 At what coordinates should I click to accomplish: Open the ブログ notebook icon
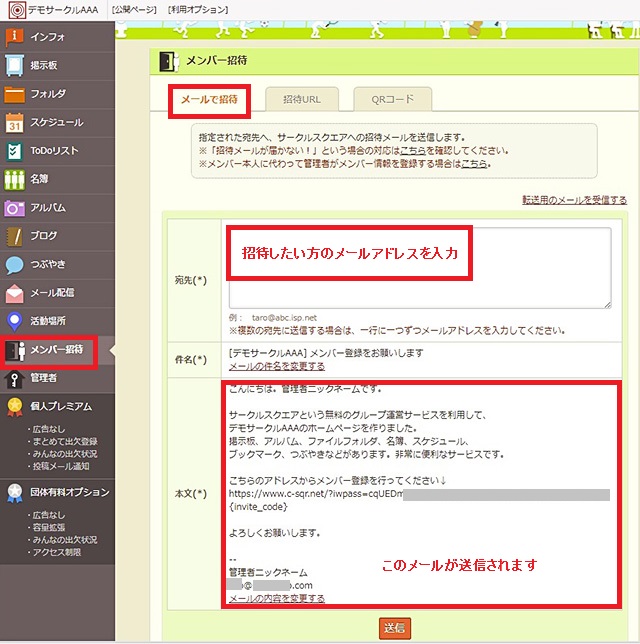tap(14, 236)
